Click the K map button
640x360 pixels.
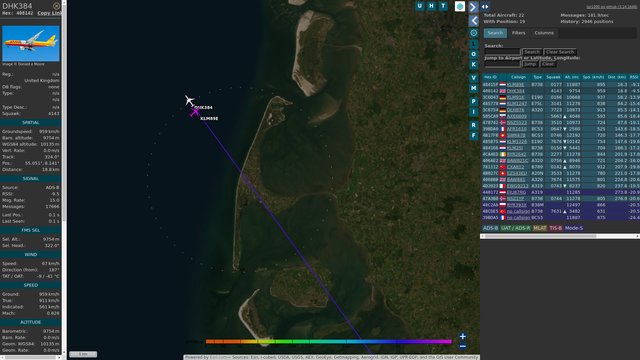click(473, 64)
